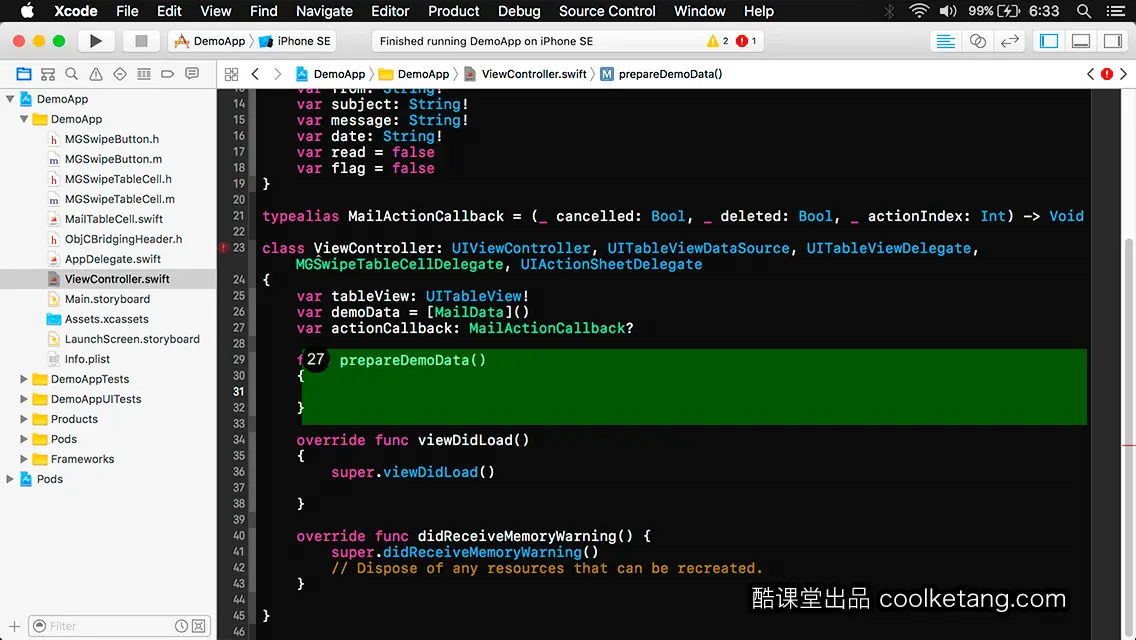Viewport: 1136px width, 640px height.
Task: Jump to next issue in jump bar
Action: pos(1124,74)
